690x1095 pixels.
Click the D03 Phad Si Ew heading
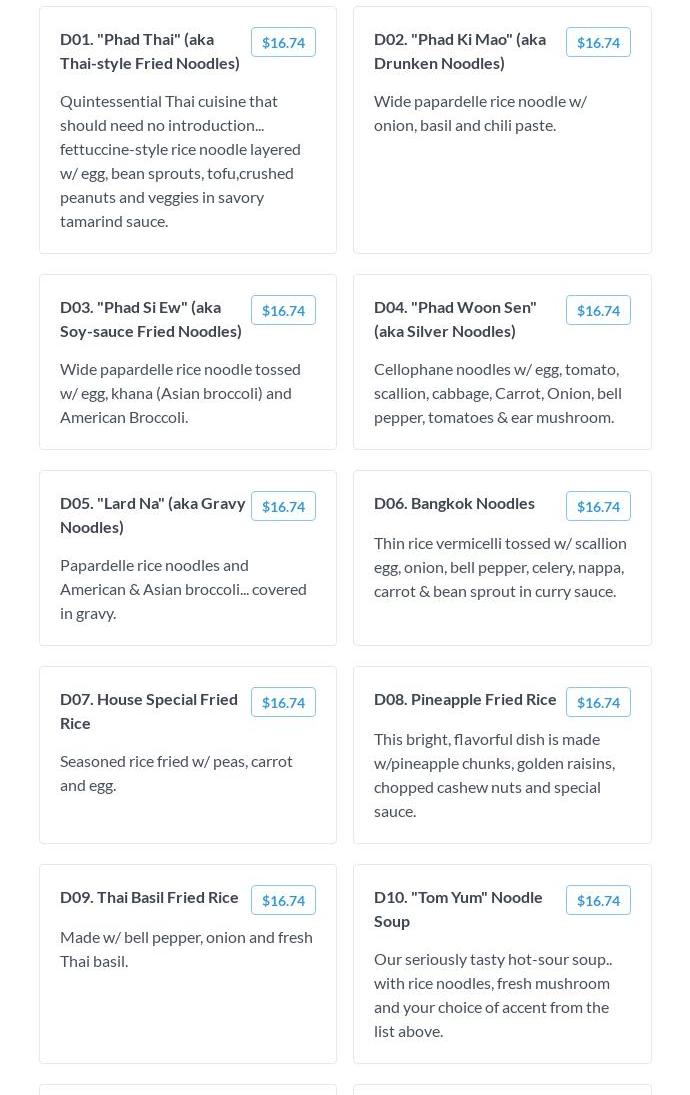coord(151,319)
